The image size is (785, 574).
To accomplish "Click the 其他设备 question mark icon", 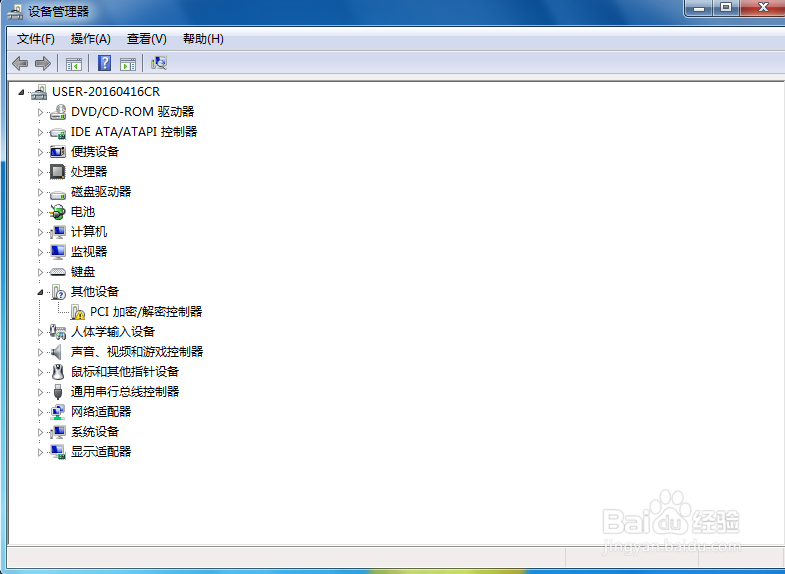I will coord(59,292).
